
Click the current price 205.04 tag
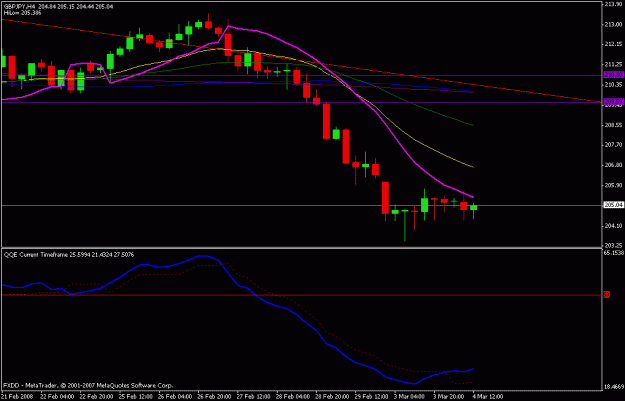[613, 205]
